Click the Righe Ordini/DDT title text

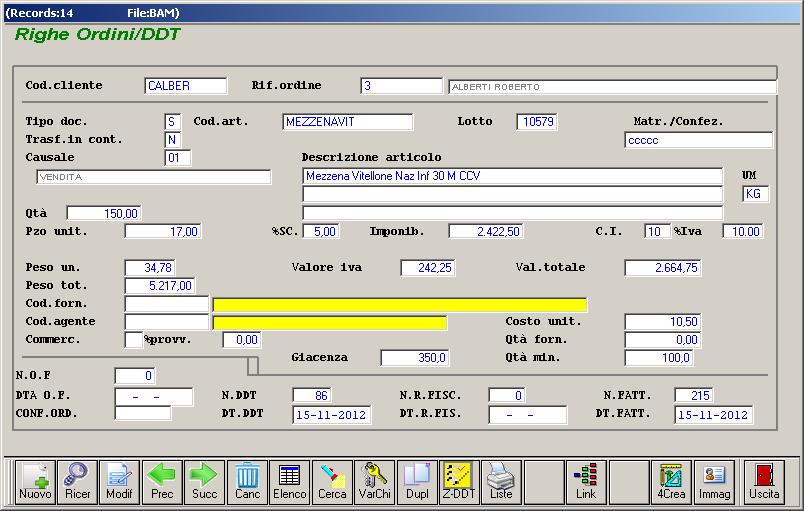97,34
